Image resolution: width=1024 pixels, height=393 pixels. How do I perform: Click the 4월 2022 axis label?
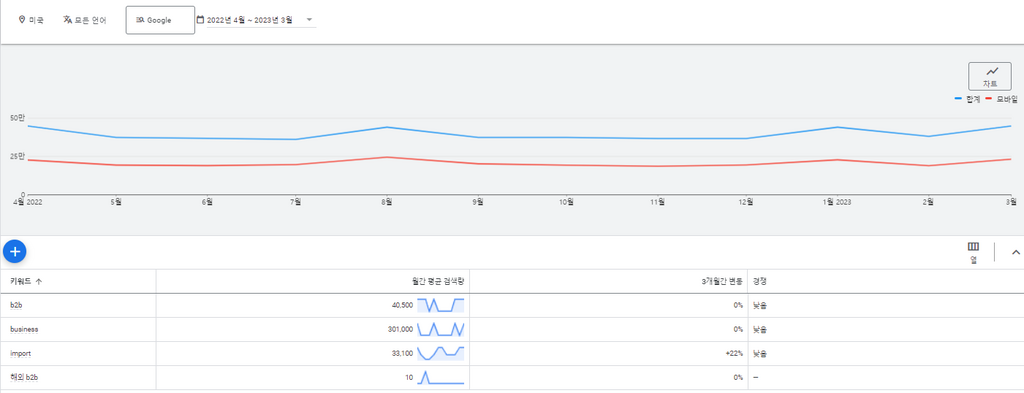[x=27, y=202]
